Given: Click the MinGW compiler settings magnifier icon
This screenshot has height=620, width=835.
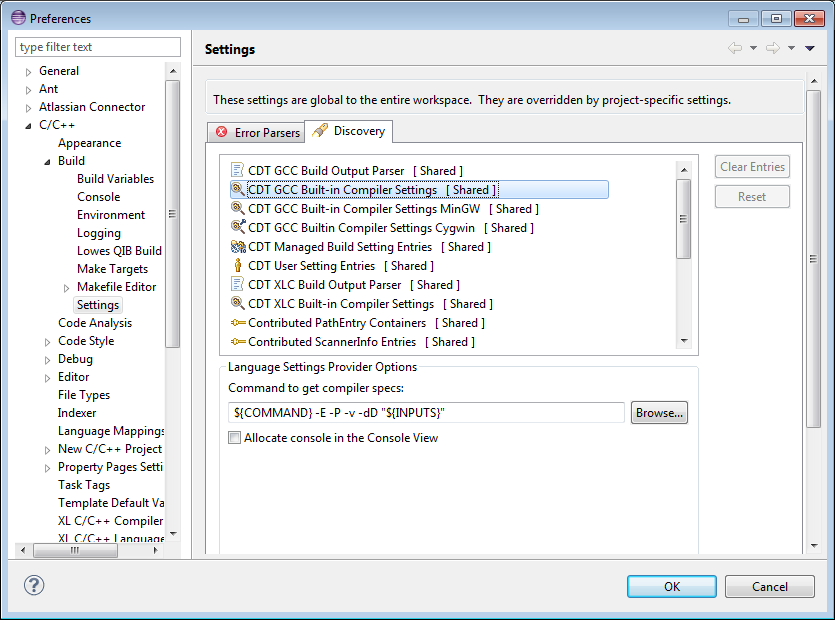Looking at the screenshot, I should [x=238, y=208].
